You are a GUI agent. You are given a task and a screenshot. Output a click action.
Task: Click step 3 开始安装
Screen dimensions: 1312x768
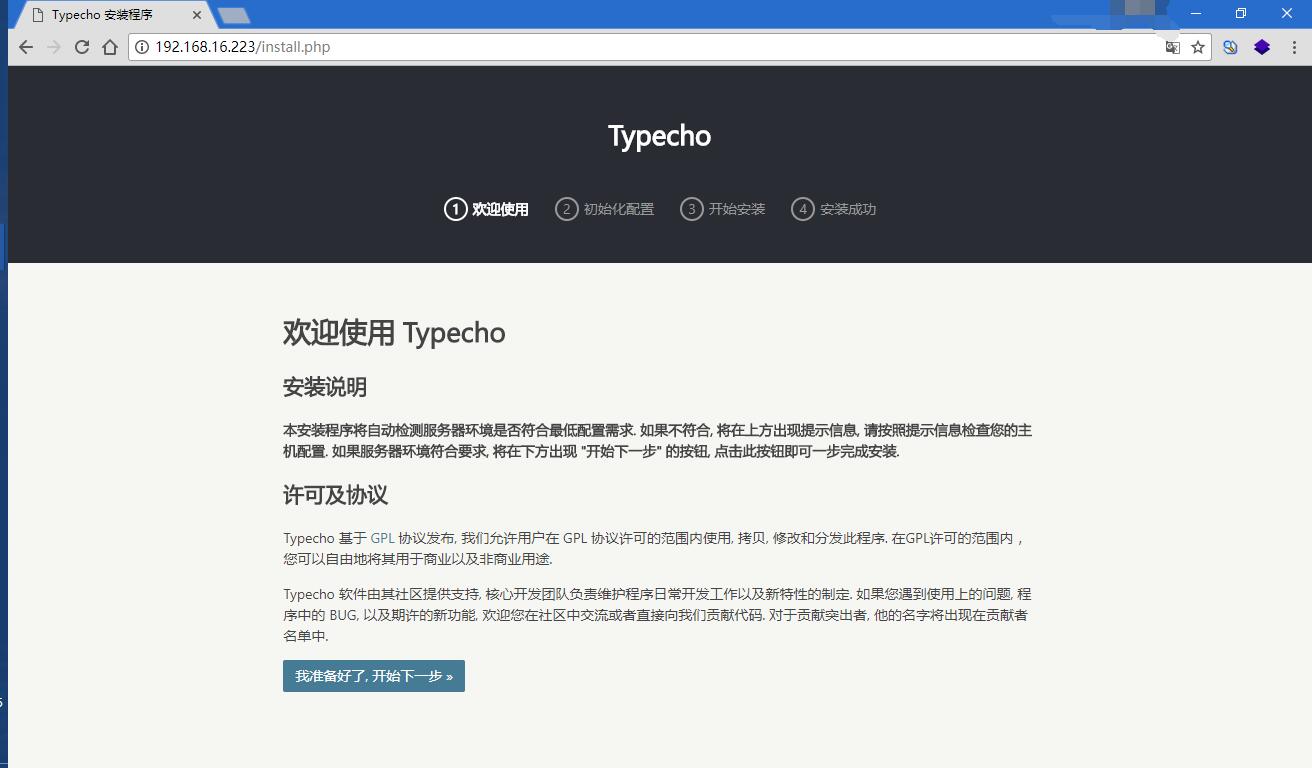pyautogui.click(x=723, y=209)
